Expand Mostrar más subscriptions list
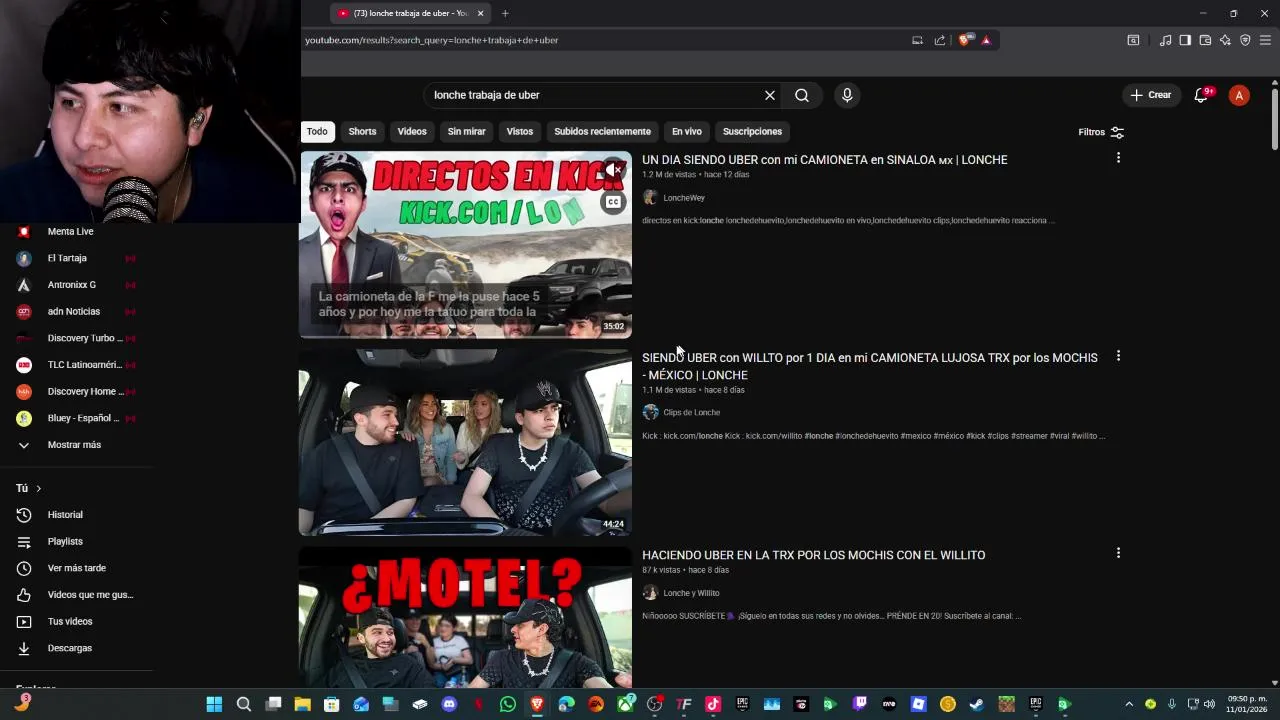This screenshot has width=1280, height=720. pos(76,445)
